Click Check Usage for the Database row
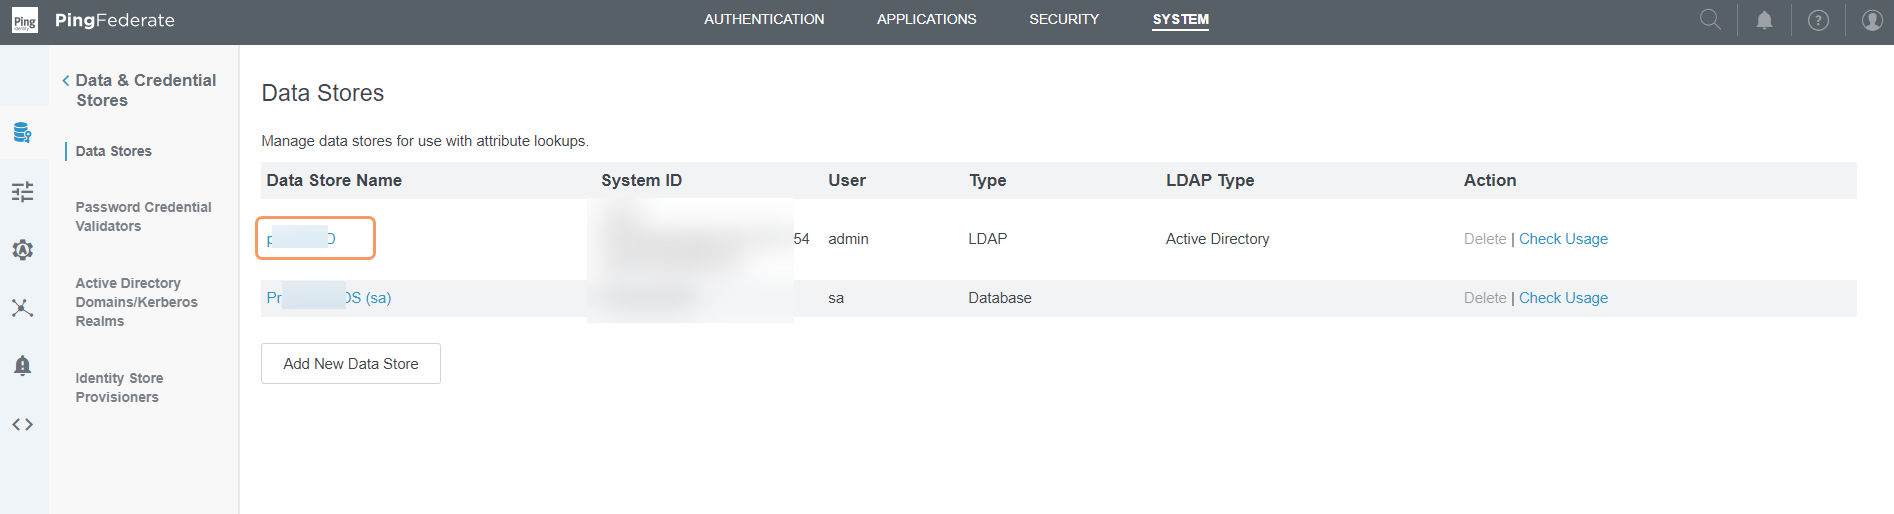This screenshot has width=1894, height=514. click(x=1563, y=298)
